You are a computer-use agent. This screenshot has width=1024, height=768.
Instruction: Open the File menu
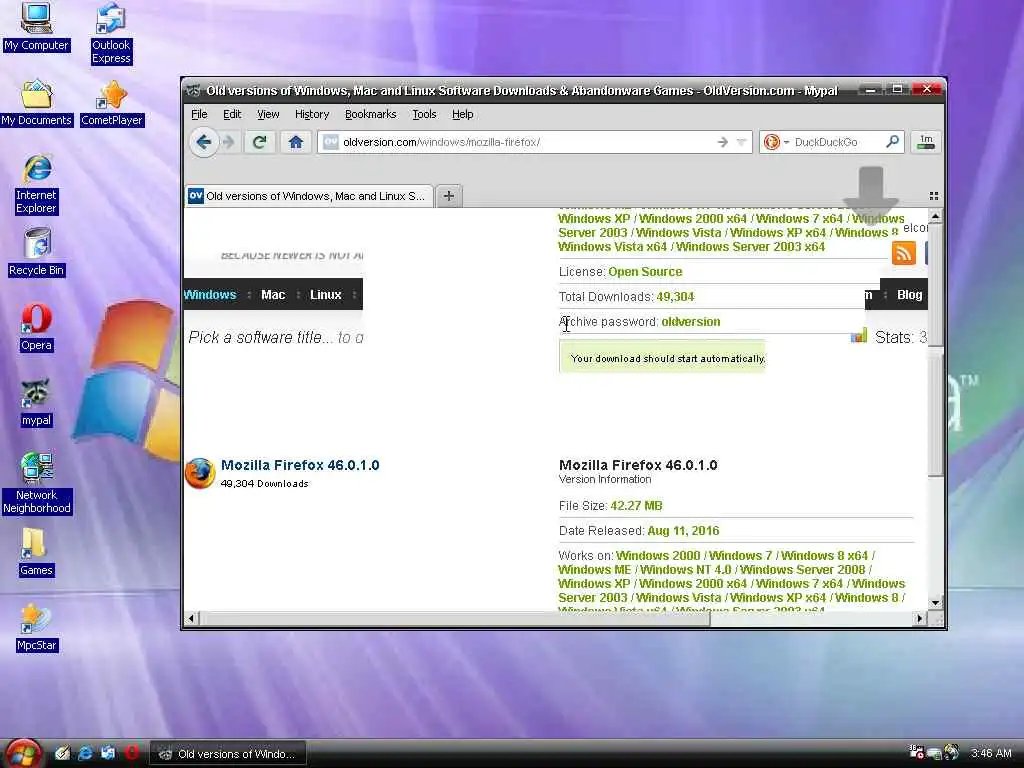click(199, 114)
